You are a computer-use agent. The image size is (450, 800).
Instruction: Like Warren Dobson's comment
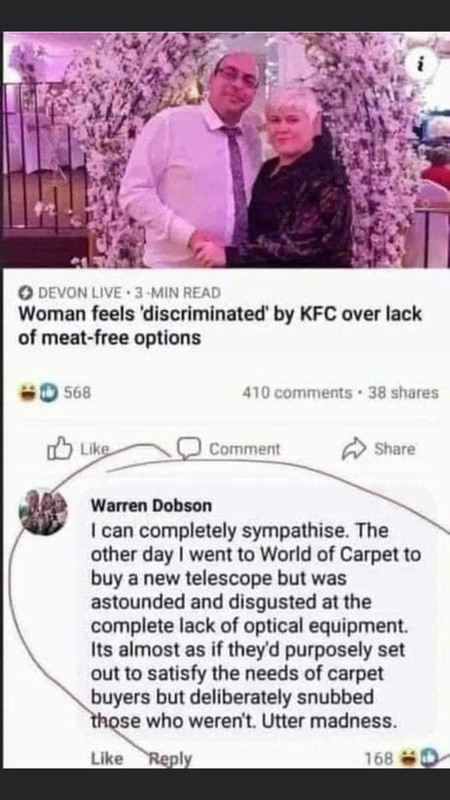click(x=107, y=759)
